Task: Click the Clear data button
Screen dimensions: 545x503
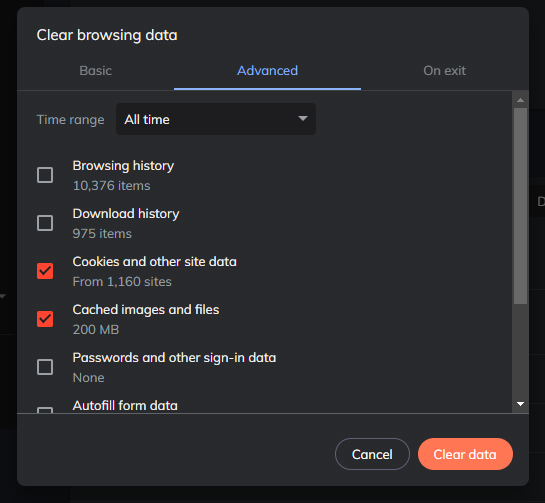Action: click(x=465, y=454)
